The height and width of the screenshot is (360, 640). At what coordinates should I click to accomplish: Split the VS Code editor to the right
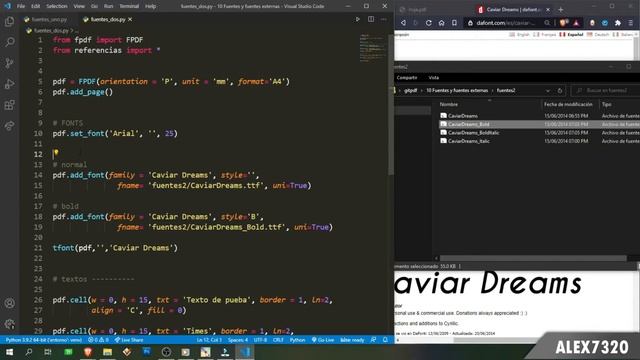[371, 19]
